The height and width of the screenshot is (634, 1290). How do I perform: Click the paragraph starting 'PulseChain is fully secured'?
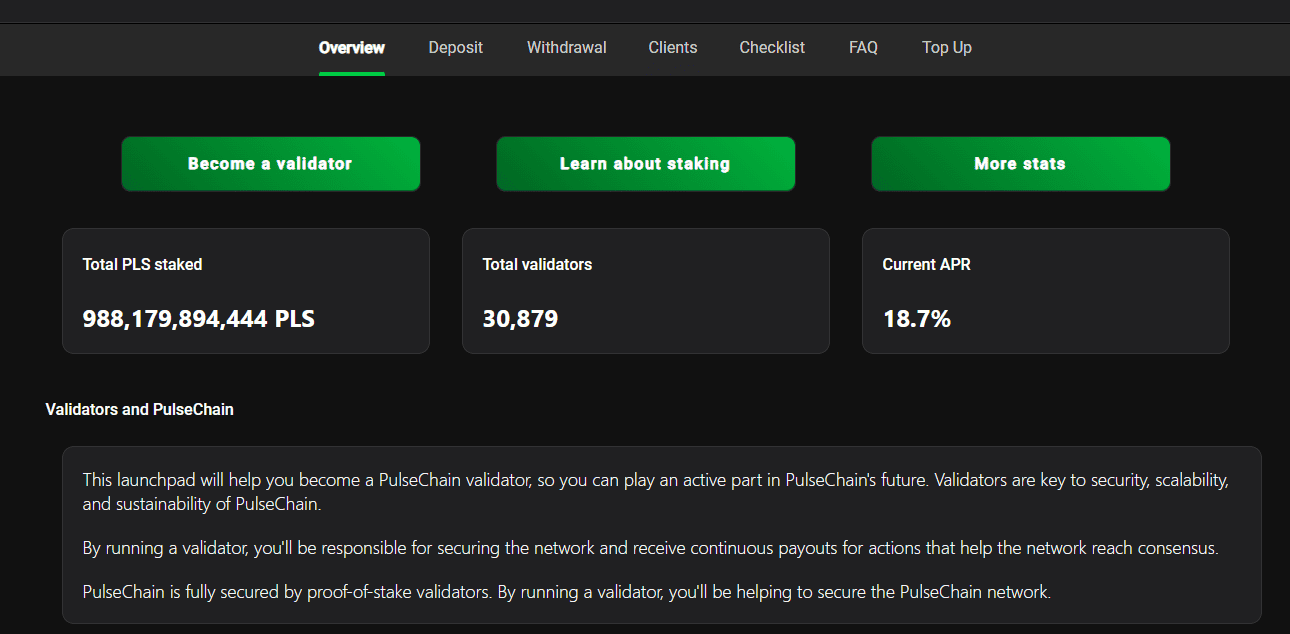(x=567, y=592)
